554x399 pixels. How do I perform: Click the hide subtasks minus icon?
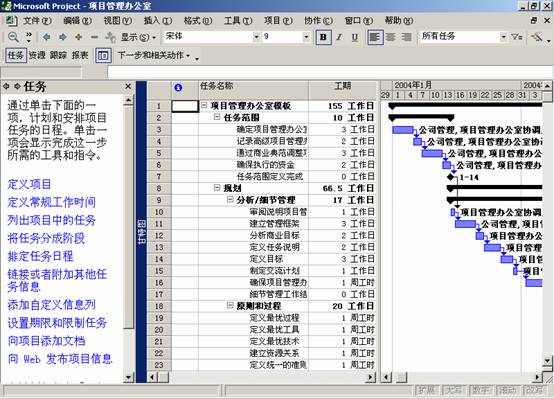[x=94, y=37]
